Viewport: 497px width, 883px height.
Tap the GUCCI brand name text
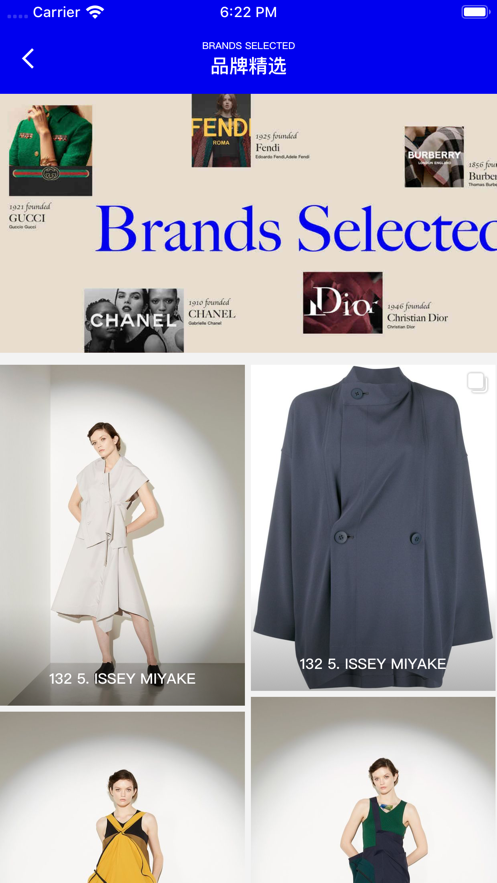[x=26, y=218]
